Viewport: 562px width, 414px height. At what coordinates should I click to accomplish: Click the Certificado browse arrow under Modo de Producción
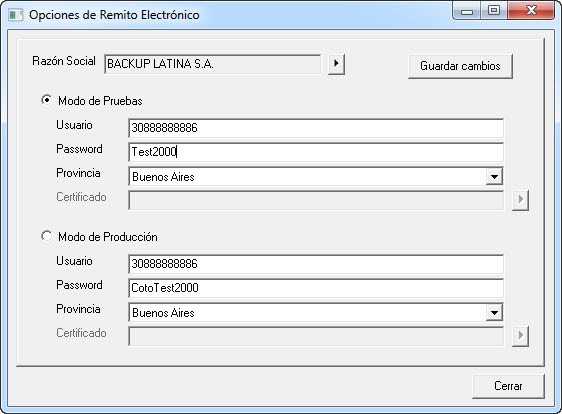pyautogui.click(x=520, y=336)
